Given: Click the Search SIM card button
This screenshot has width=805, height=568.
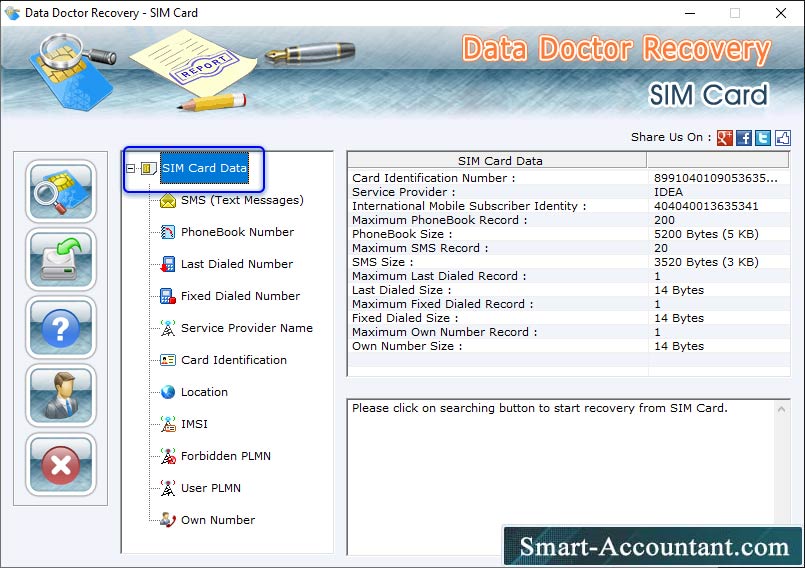Looking at the screenshot, I should 61,191.
